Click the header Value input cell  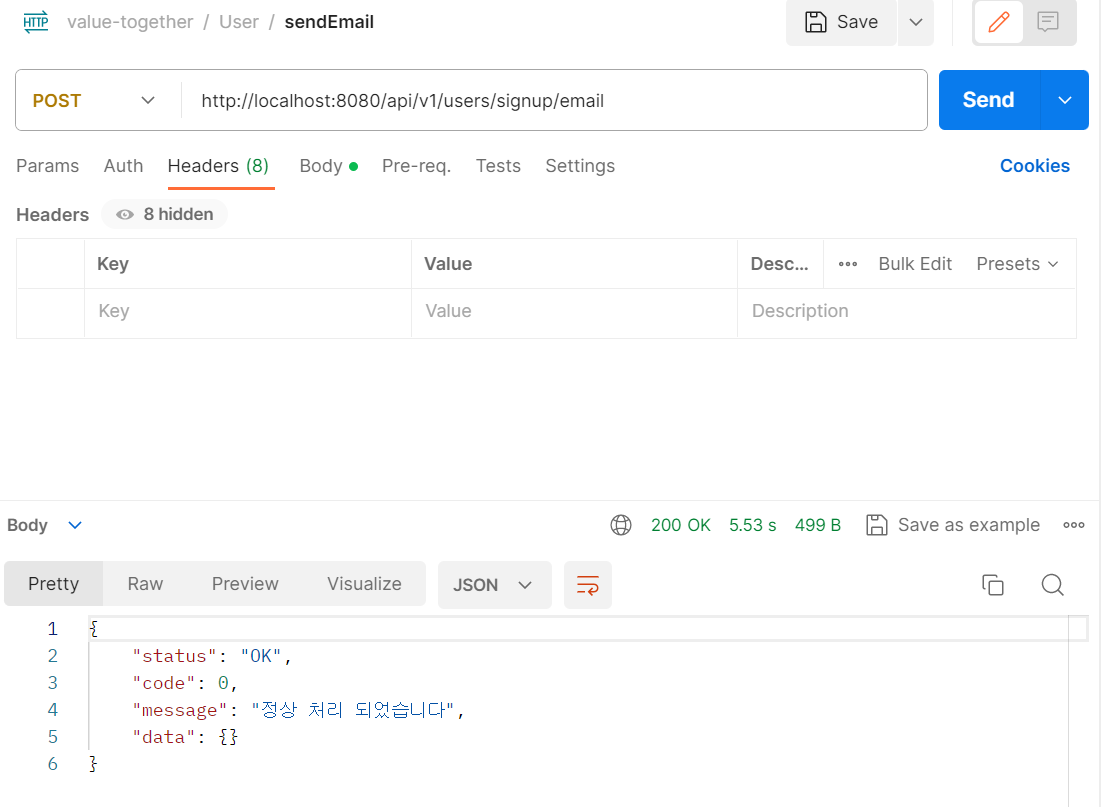pos(574,312)
